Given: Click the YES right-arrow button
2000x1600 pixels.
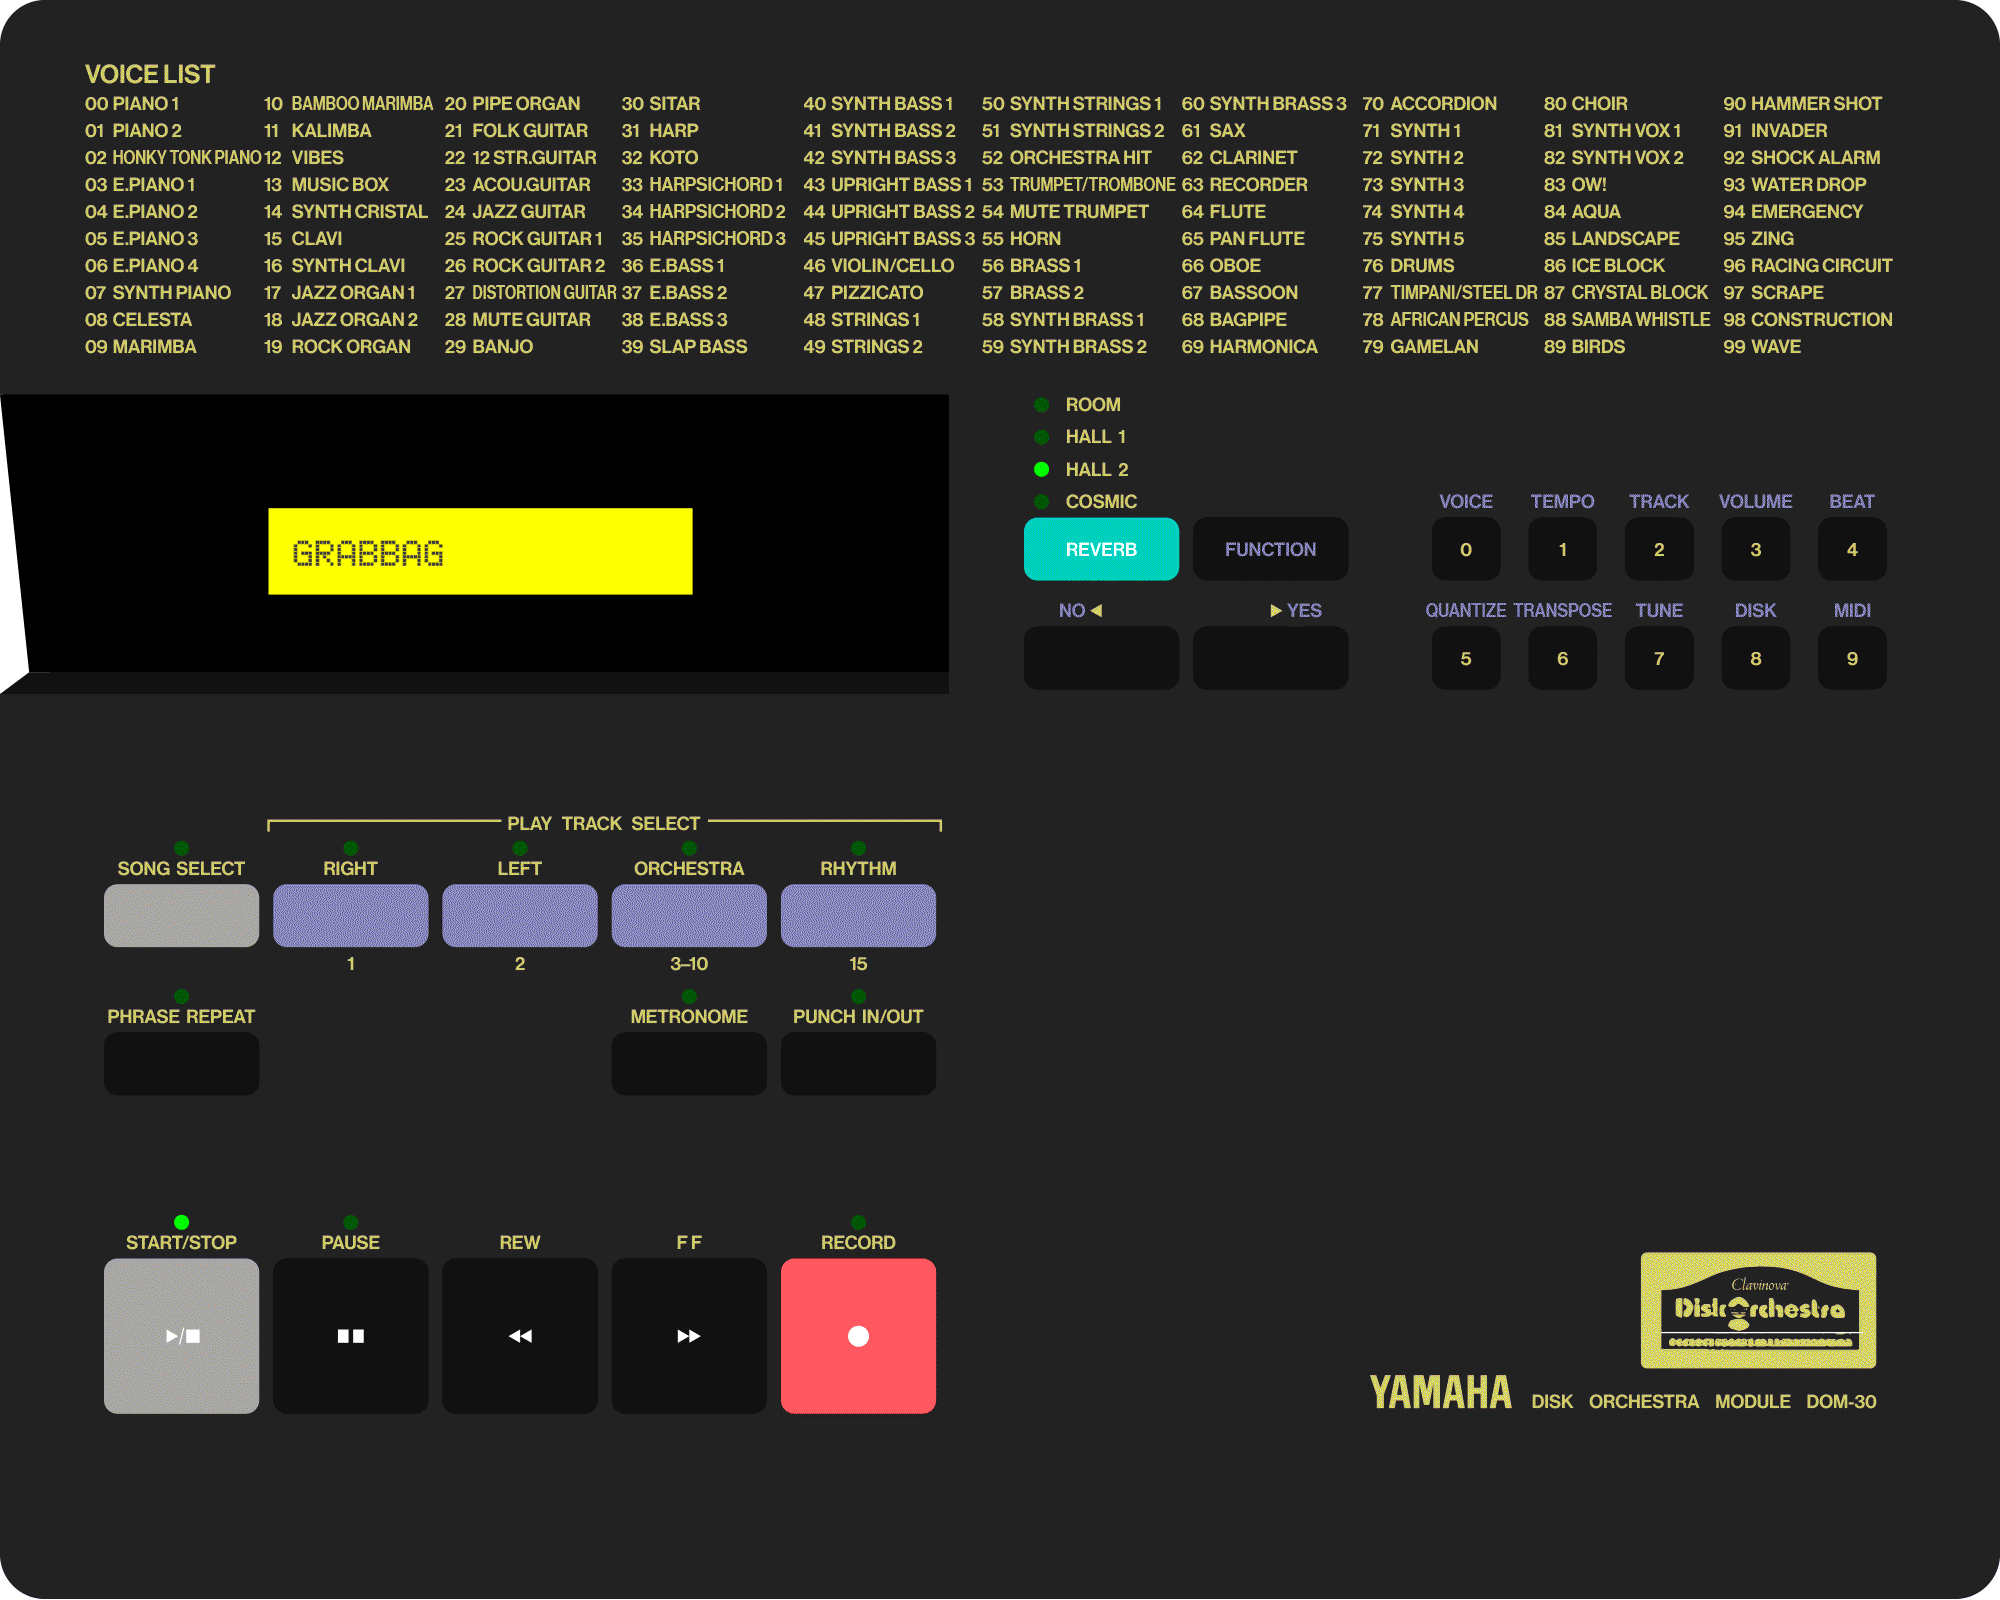Looking at the screenshot, I should (1270, 657).
